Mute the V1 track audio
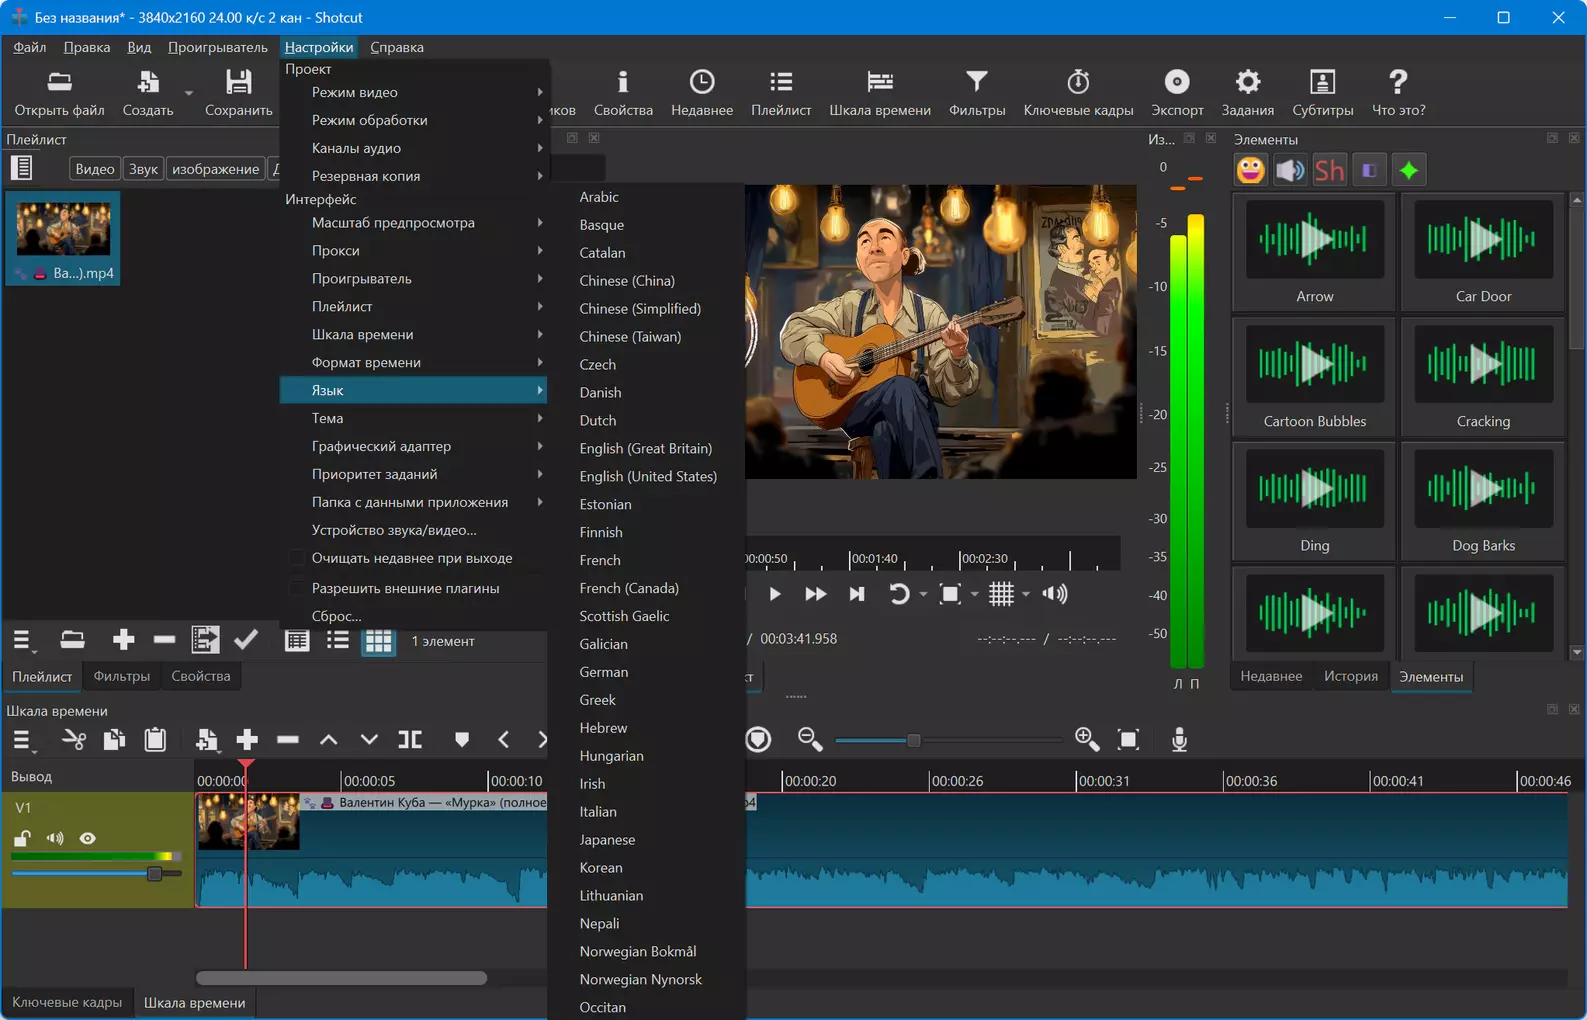The image size is (1587, 1020). 55,838
